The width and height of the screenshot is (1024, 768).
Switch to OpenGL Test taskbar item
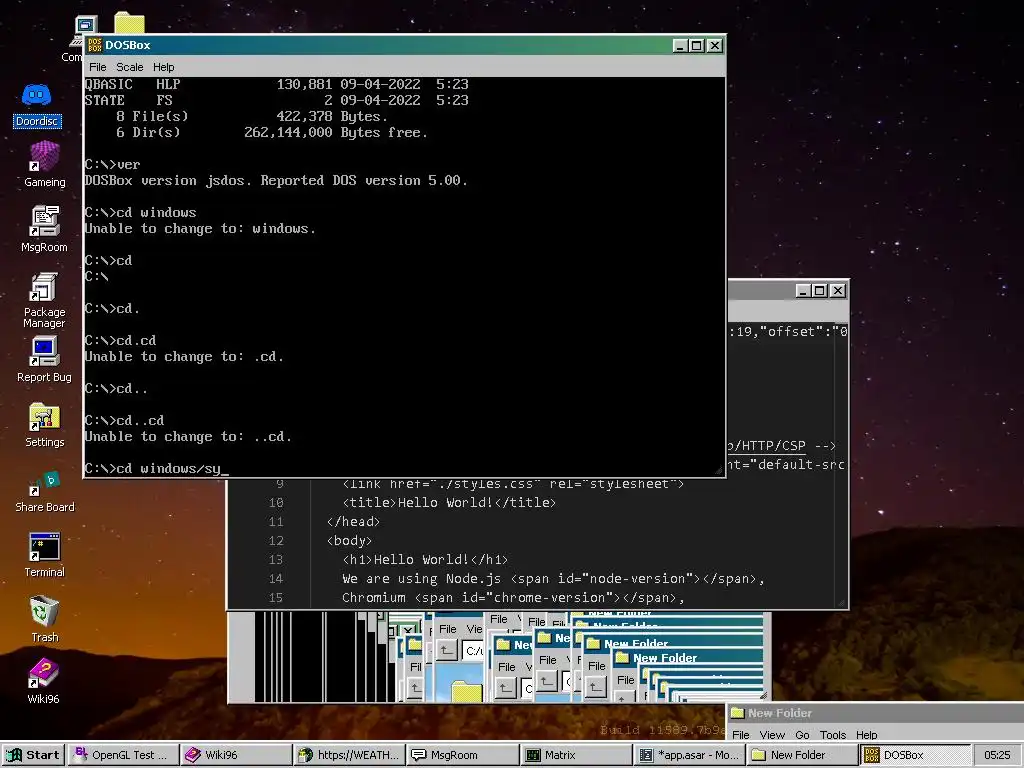pos(122,755)
